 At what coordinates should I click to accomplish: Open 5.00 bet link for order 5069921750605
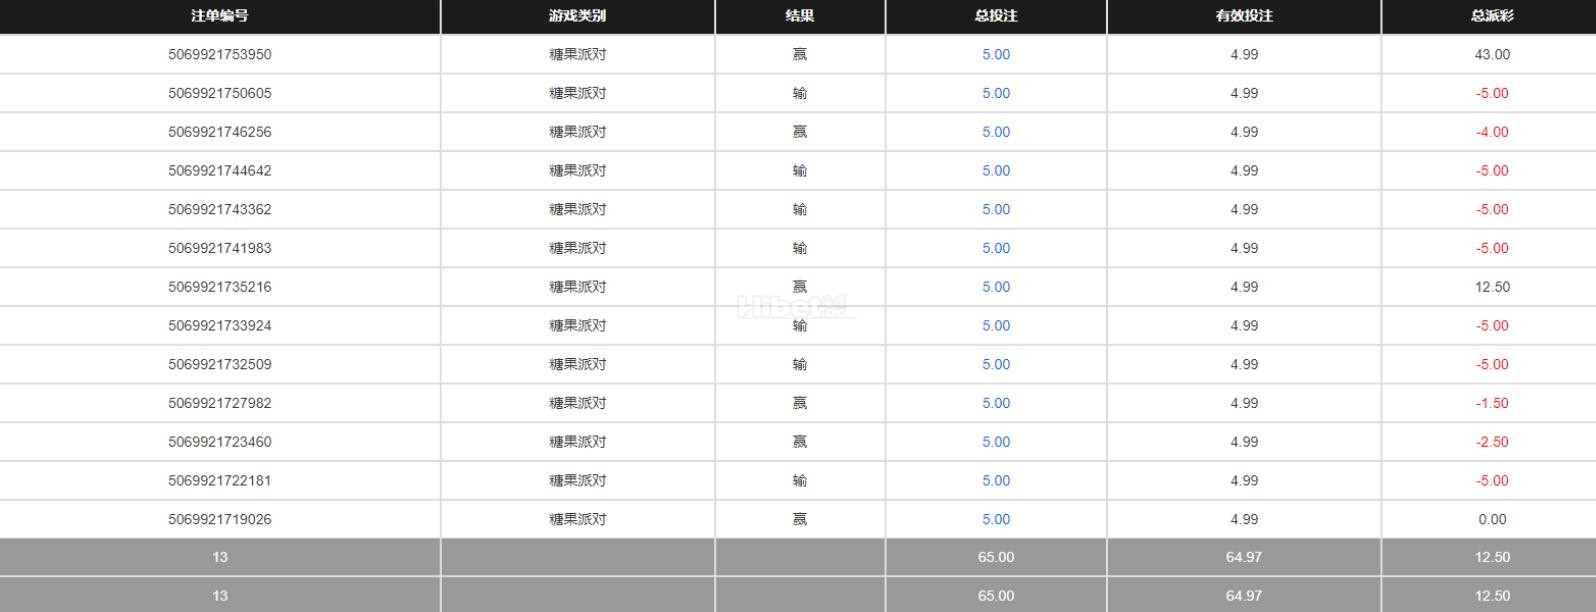(995, 93)
